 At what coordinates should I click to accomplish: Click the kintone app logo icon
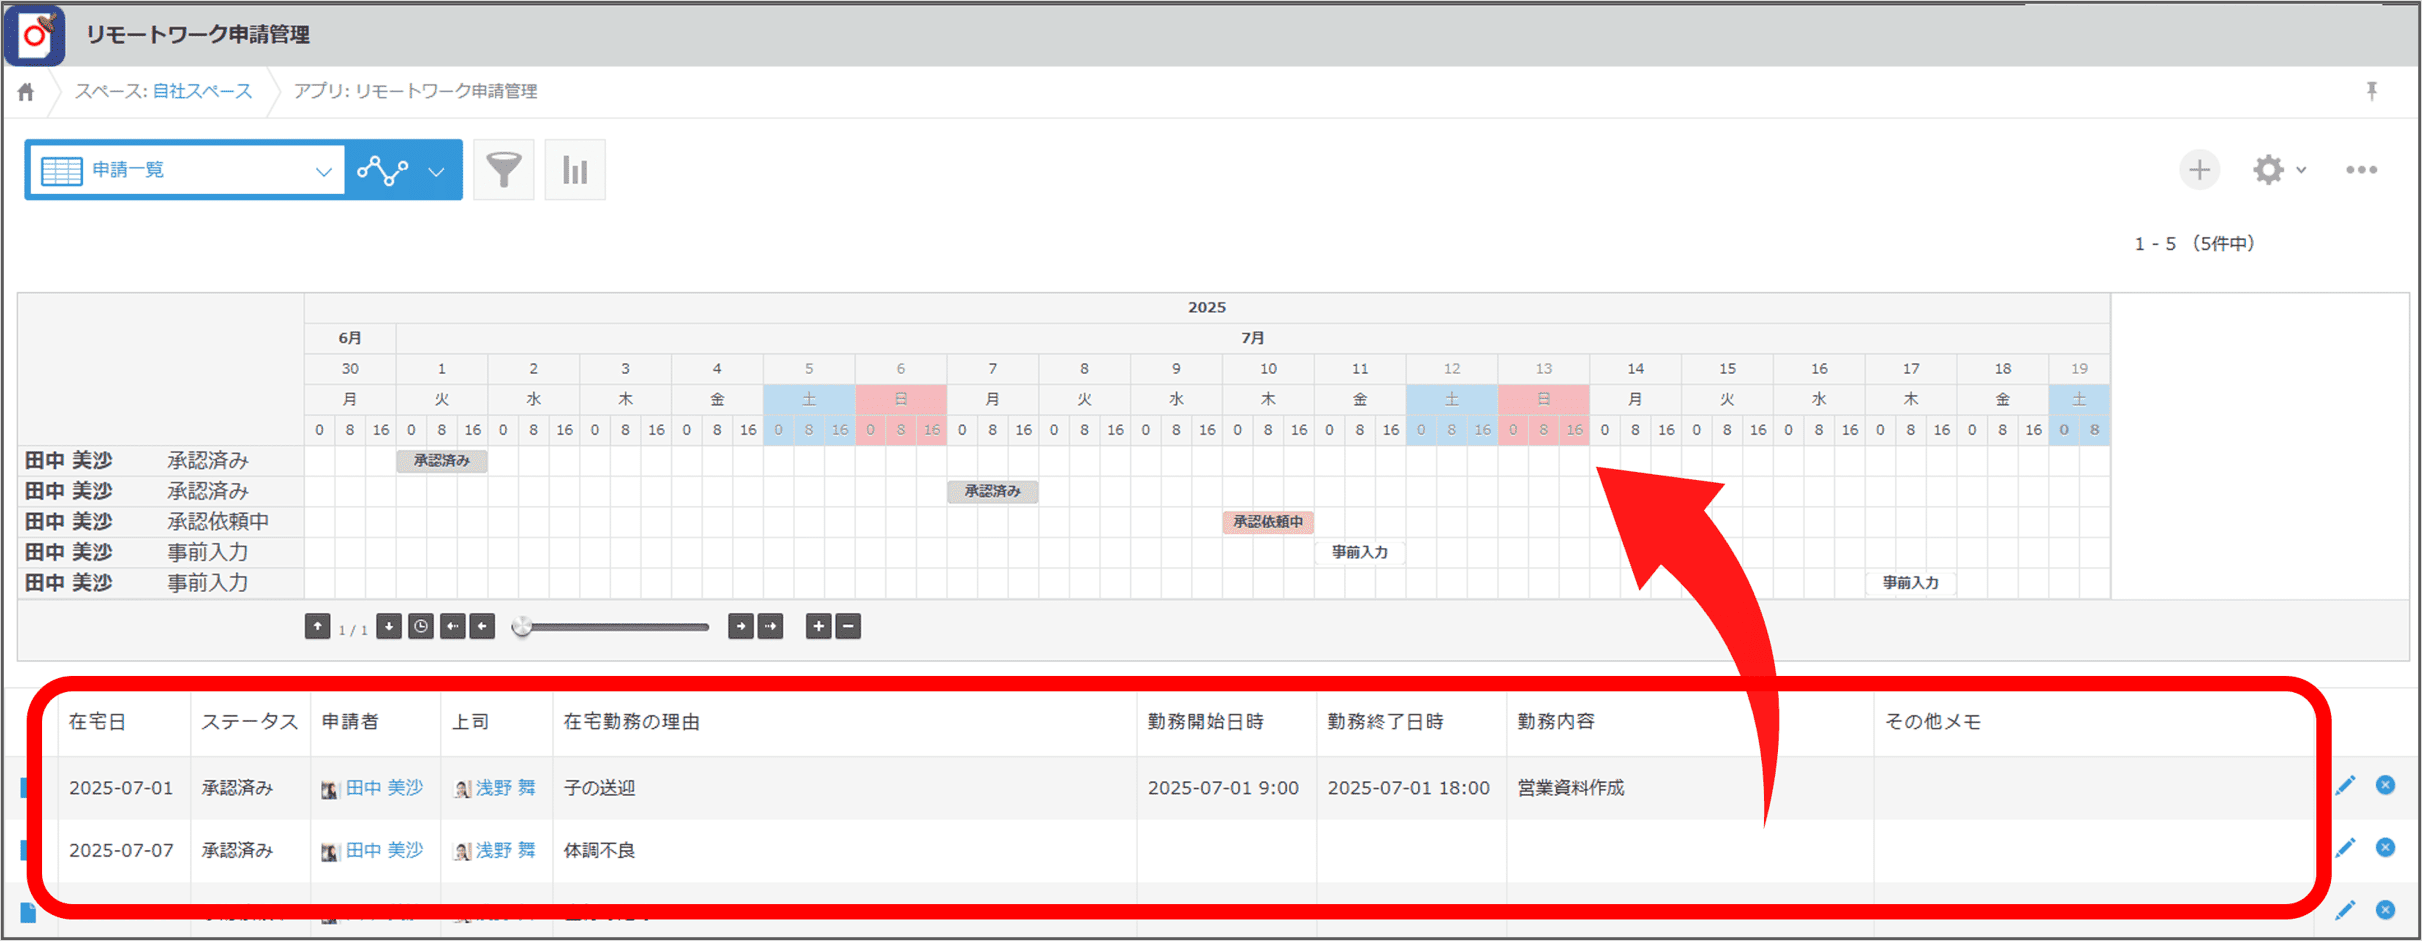pyautogui.click(x=35, y=35)
